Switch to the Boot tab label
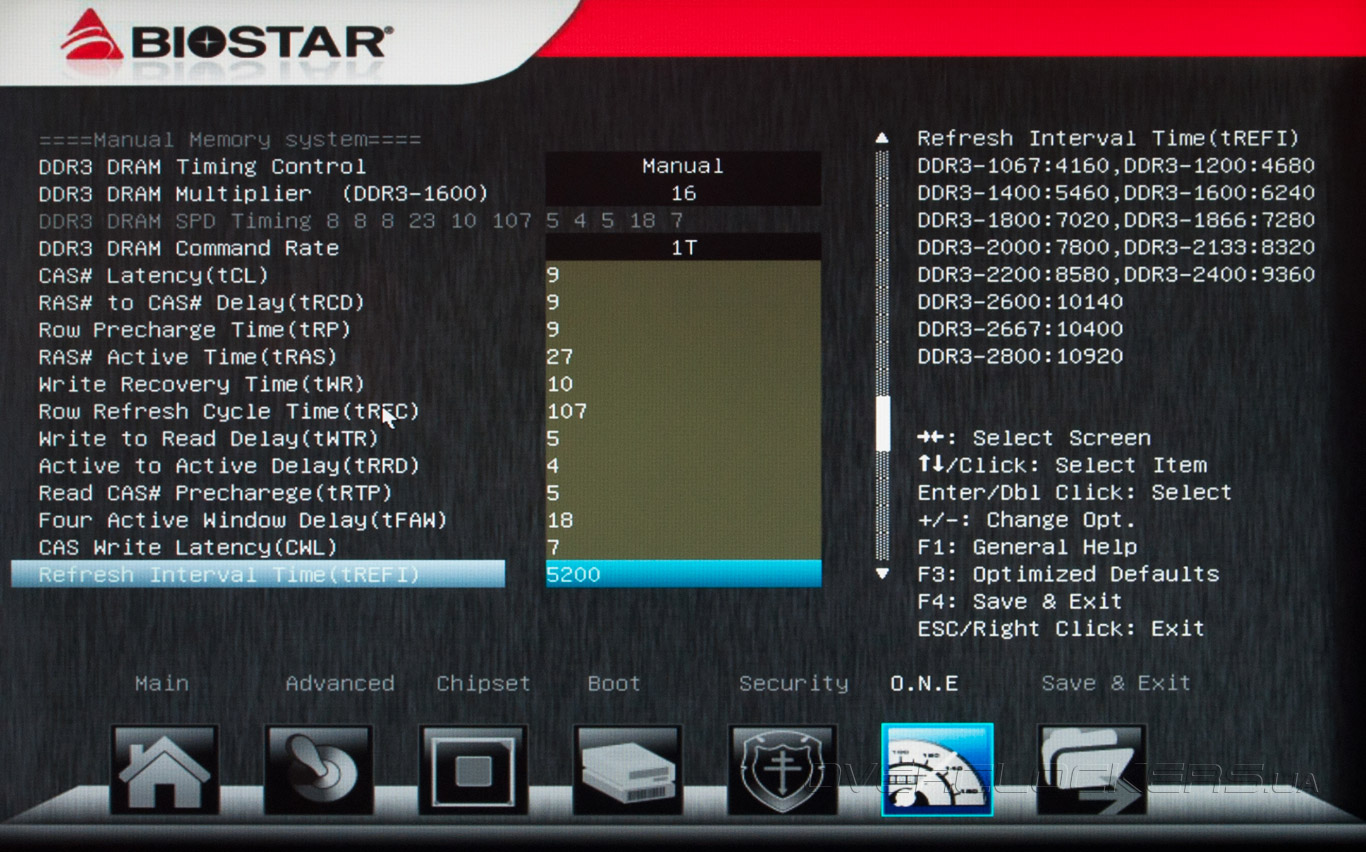 coord(614,684)
